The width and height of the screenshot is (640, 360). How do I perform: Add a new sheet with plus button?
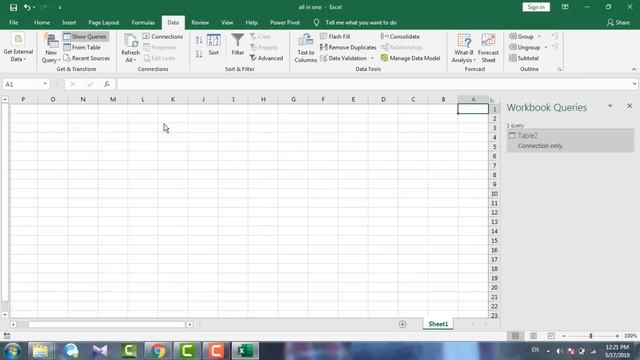(402, 324)
